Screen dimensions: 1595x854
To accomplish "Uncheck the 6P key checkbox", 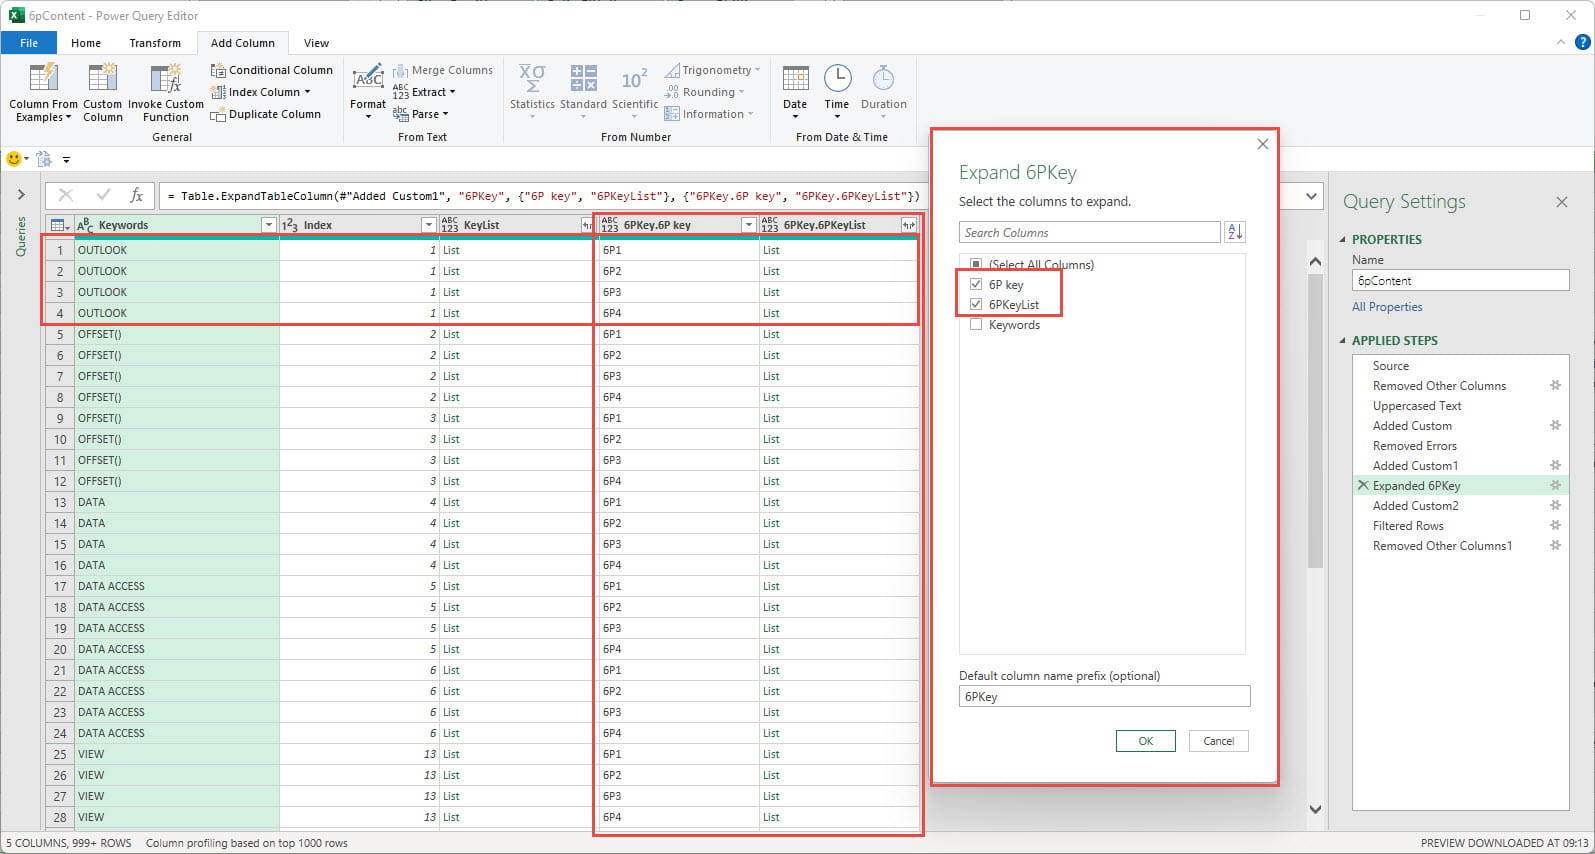I will [976, 285].
